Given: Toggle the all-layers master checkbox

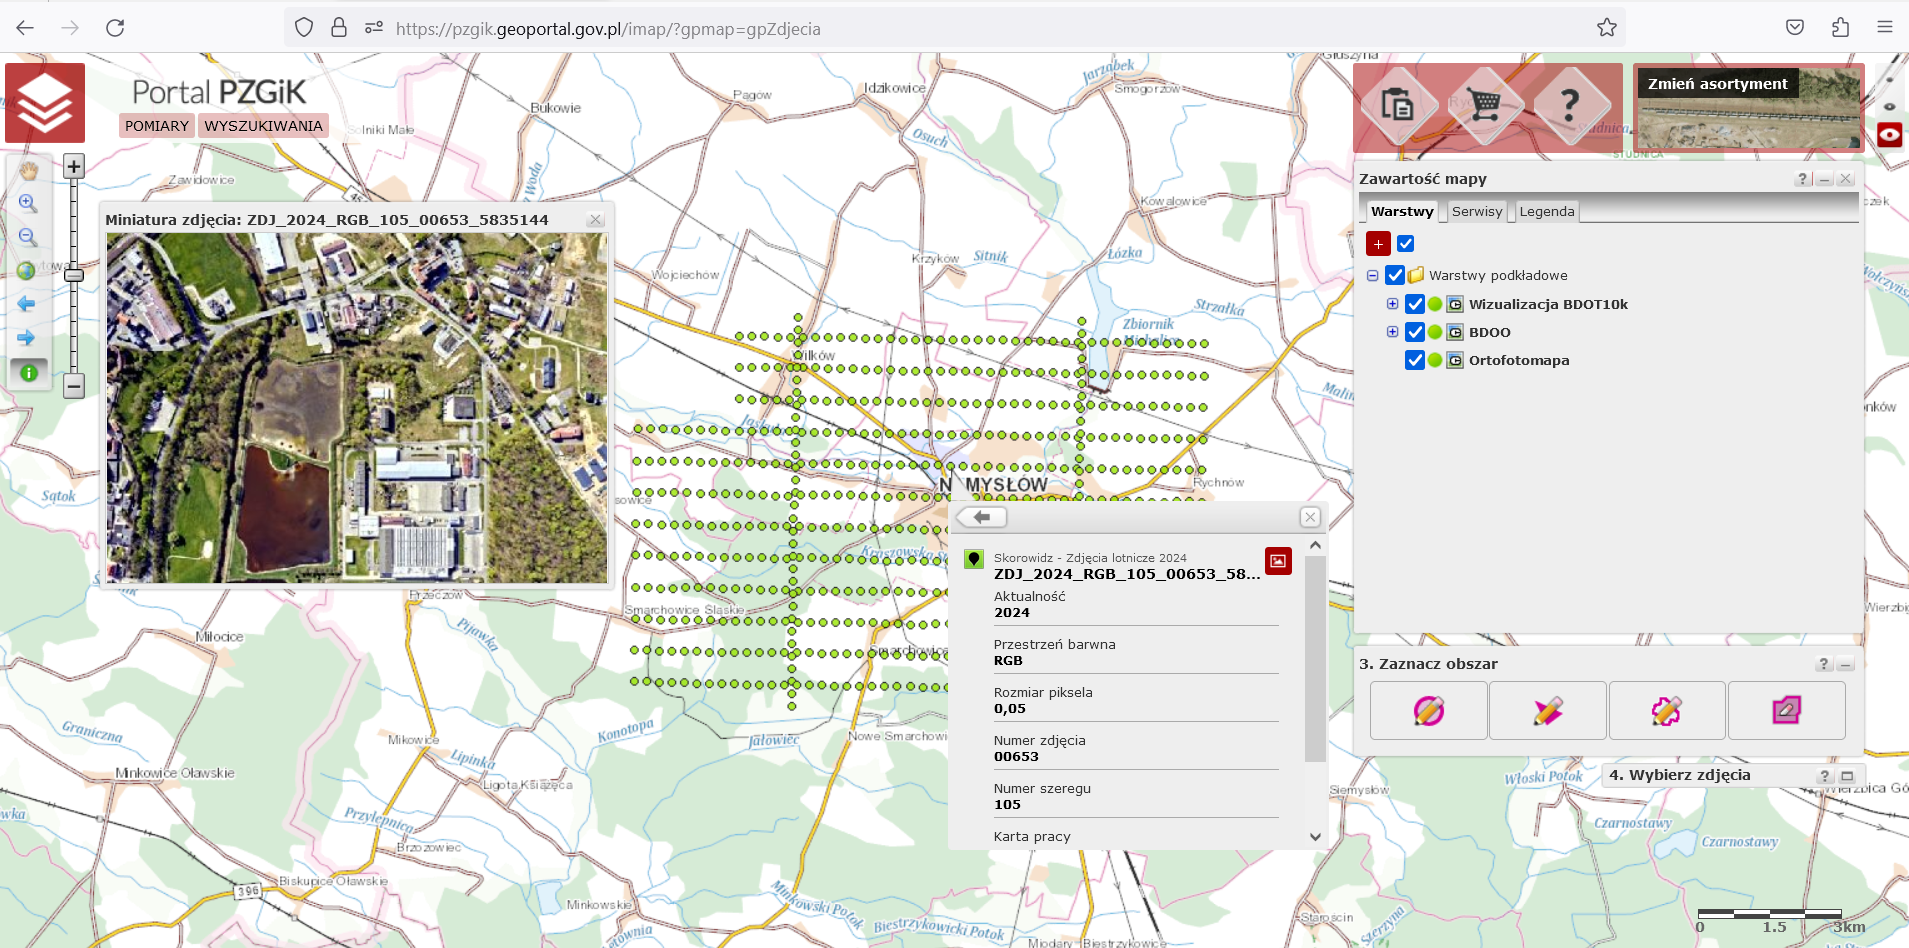Looking at the screenshot, I should 1405,243.
